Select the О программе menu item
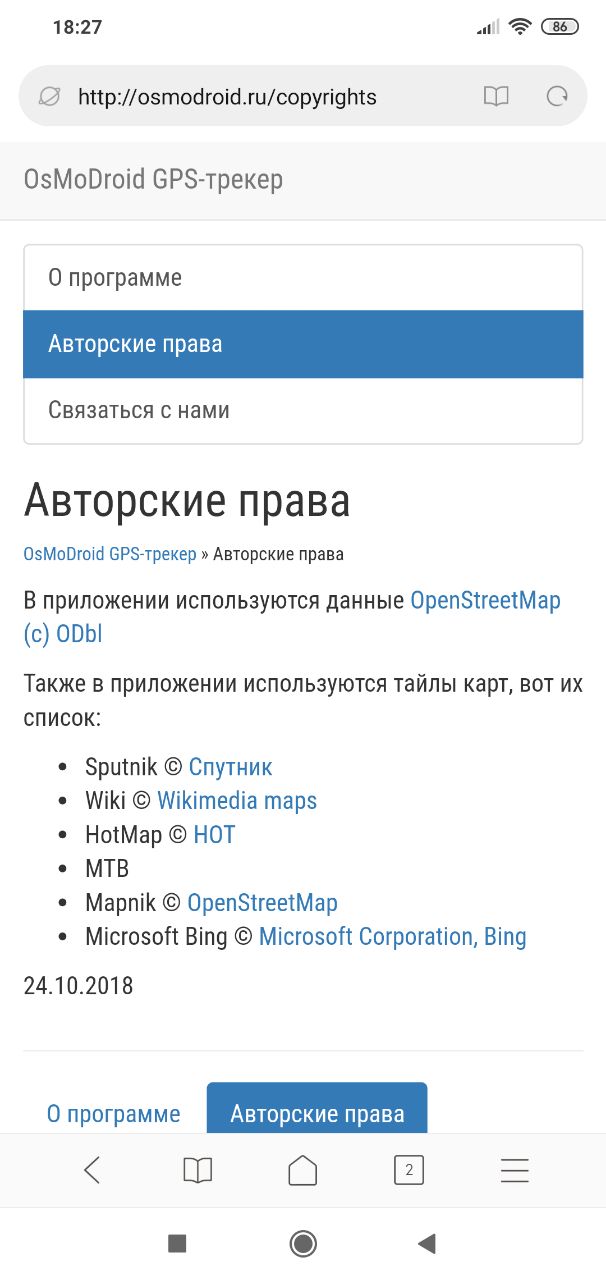 303,278
